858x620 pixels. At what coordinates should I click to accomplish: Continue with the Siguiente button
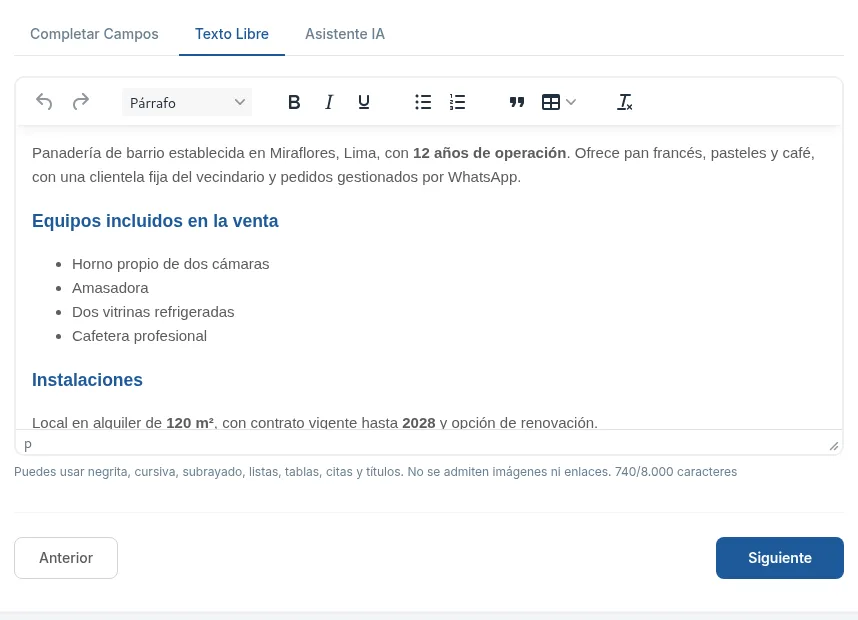pos(780,558)
